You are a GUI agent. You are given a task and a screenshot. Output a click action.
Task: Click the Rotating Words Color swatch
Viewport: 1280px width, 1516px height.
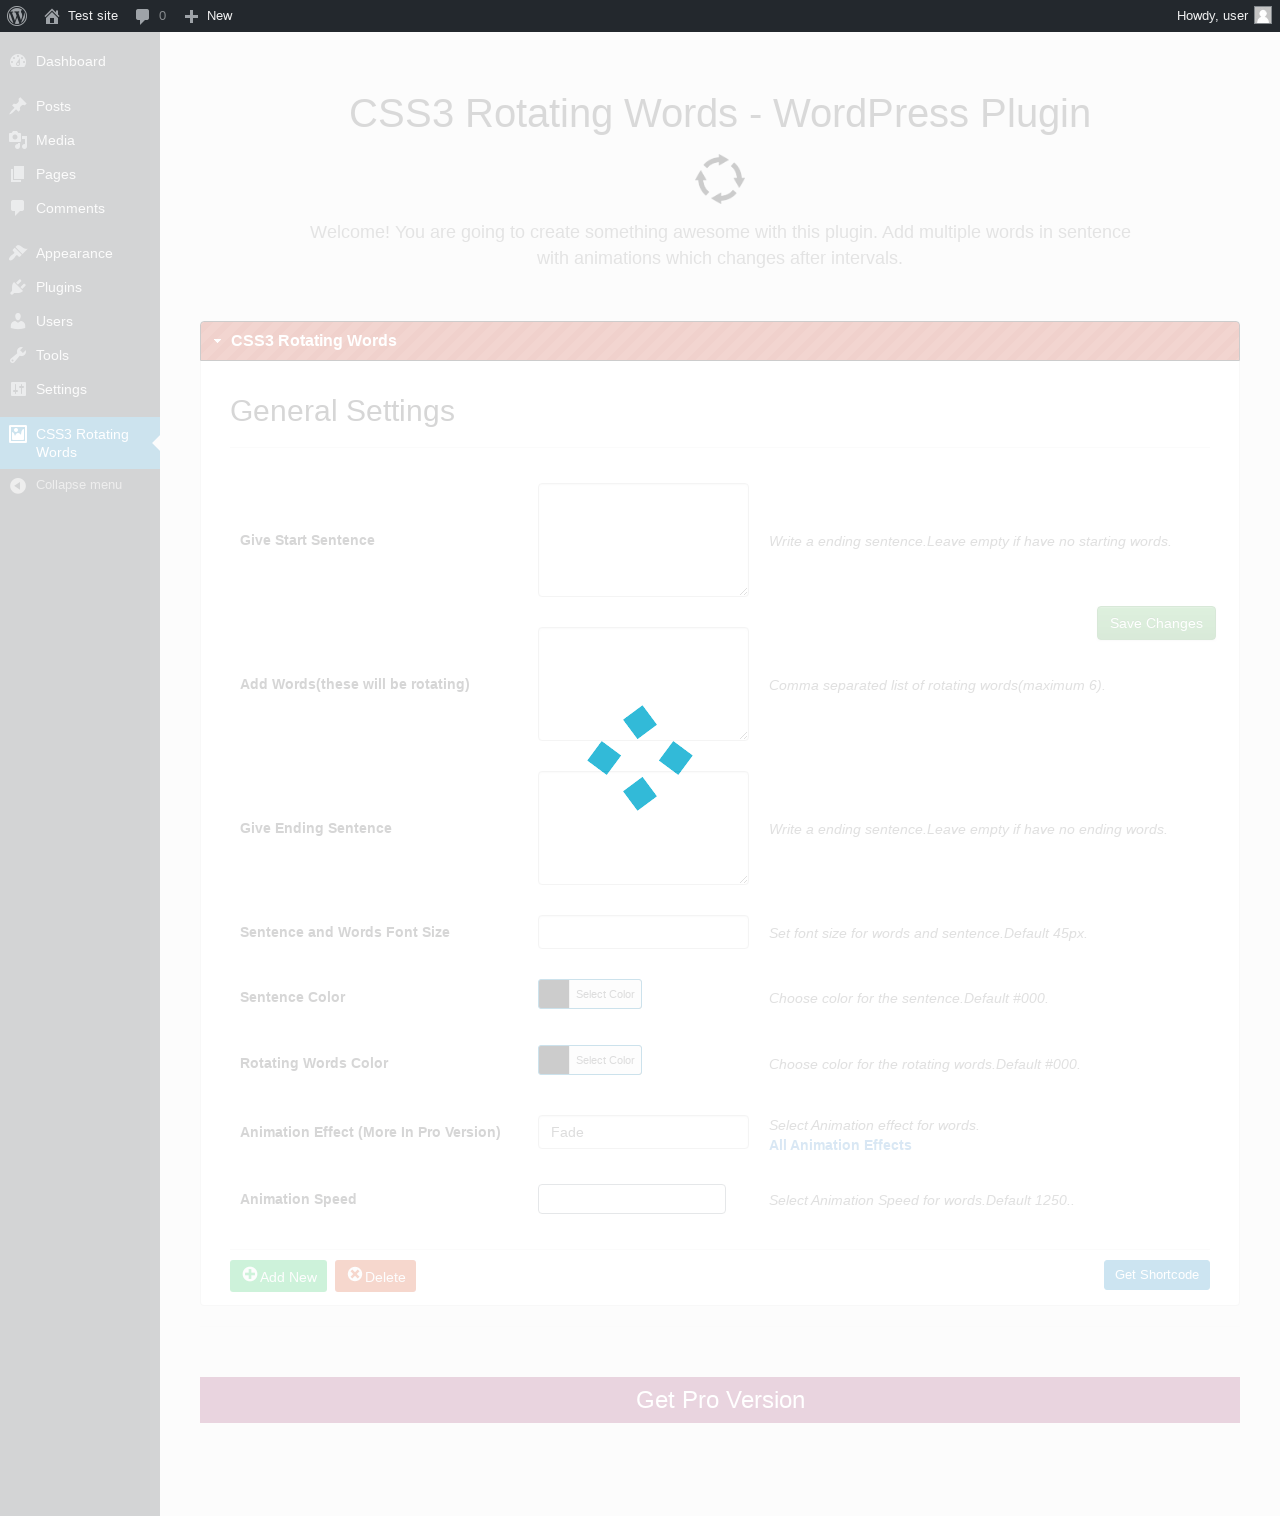(x=554, y=1060)
